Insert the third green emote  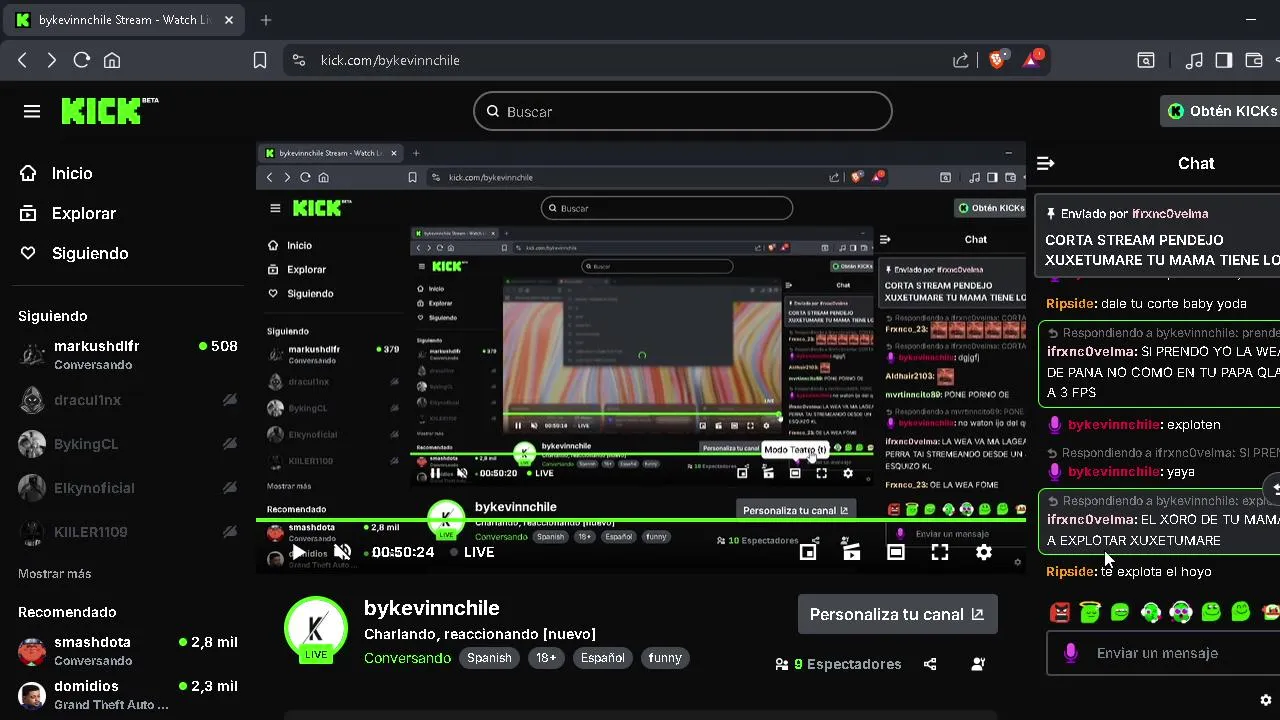pyautogui.click(x=1120, y=612)
